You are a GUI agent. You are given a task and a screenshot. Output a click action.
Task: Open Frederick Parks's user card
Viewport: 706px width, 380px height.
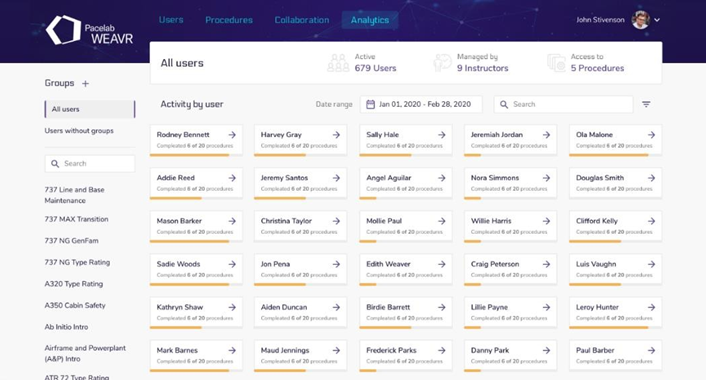[406, 356]
